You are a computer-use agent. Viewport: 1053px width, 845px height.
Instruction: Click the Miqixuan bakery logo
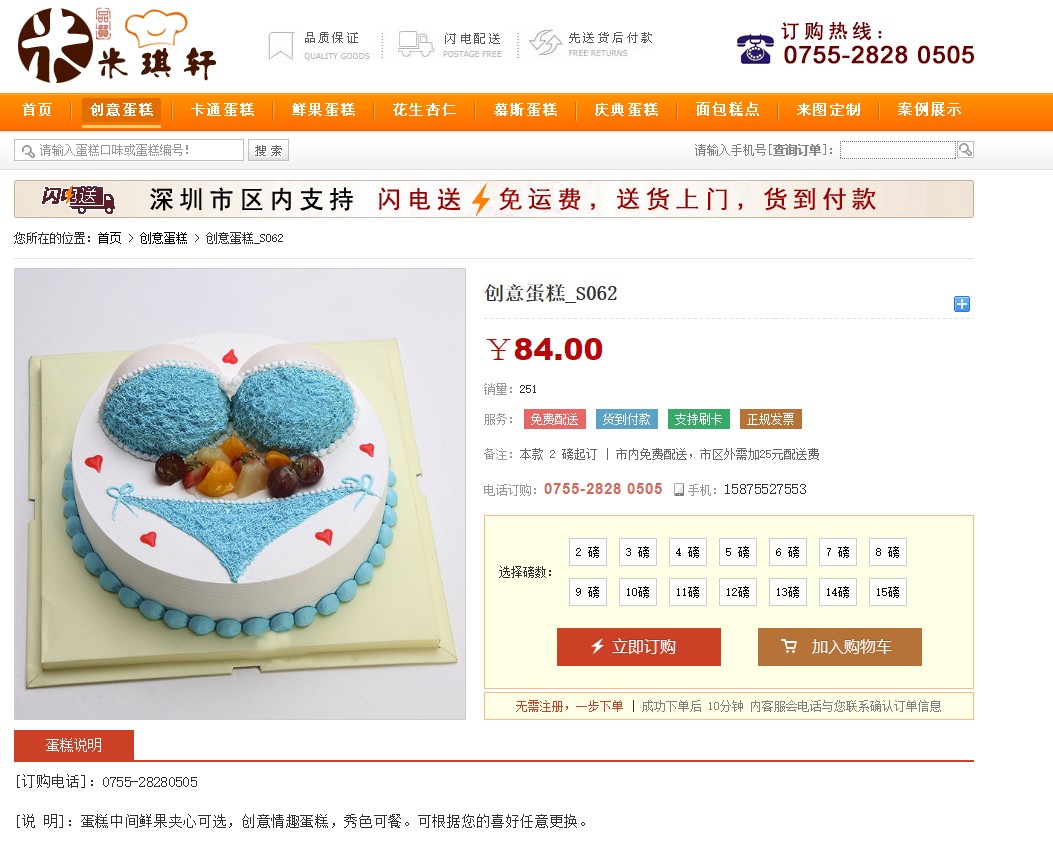click(x=117, y=45)
